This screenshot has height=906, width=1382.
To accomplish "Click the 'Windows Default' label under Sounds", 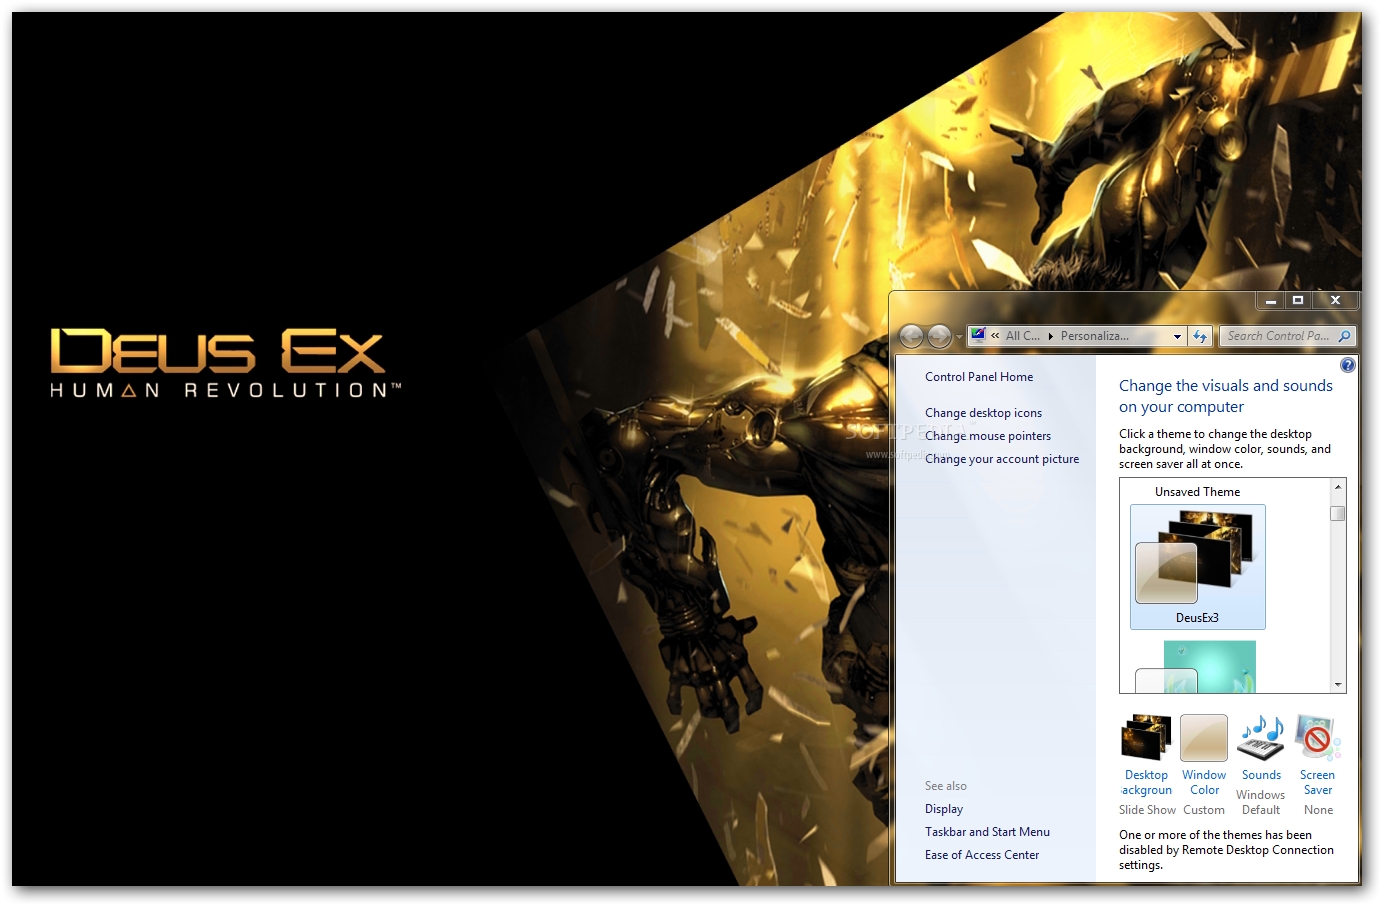I will click(x=1261, y=802).
